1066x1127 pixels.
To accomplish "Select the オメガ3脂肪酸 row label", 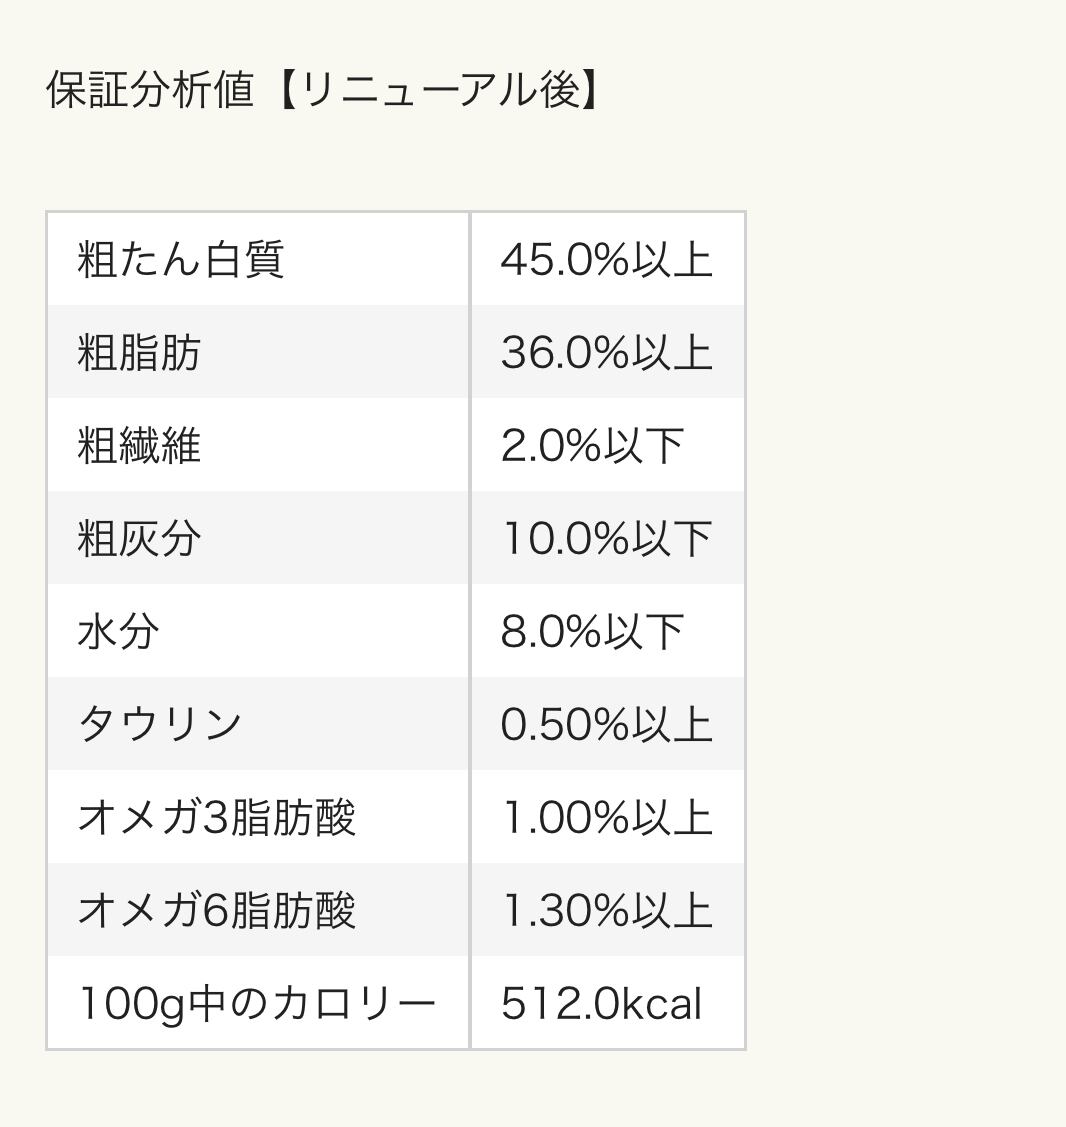I will point(216,817).
